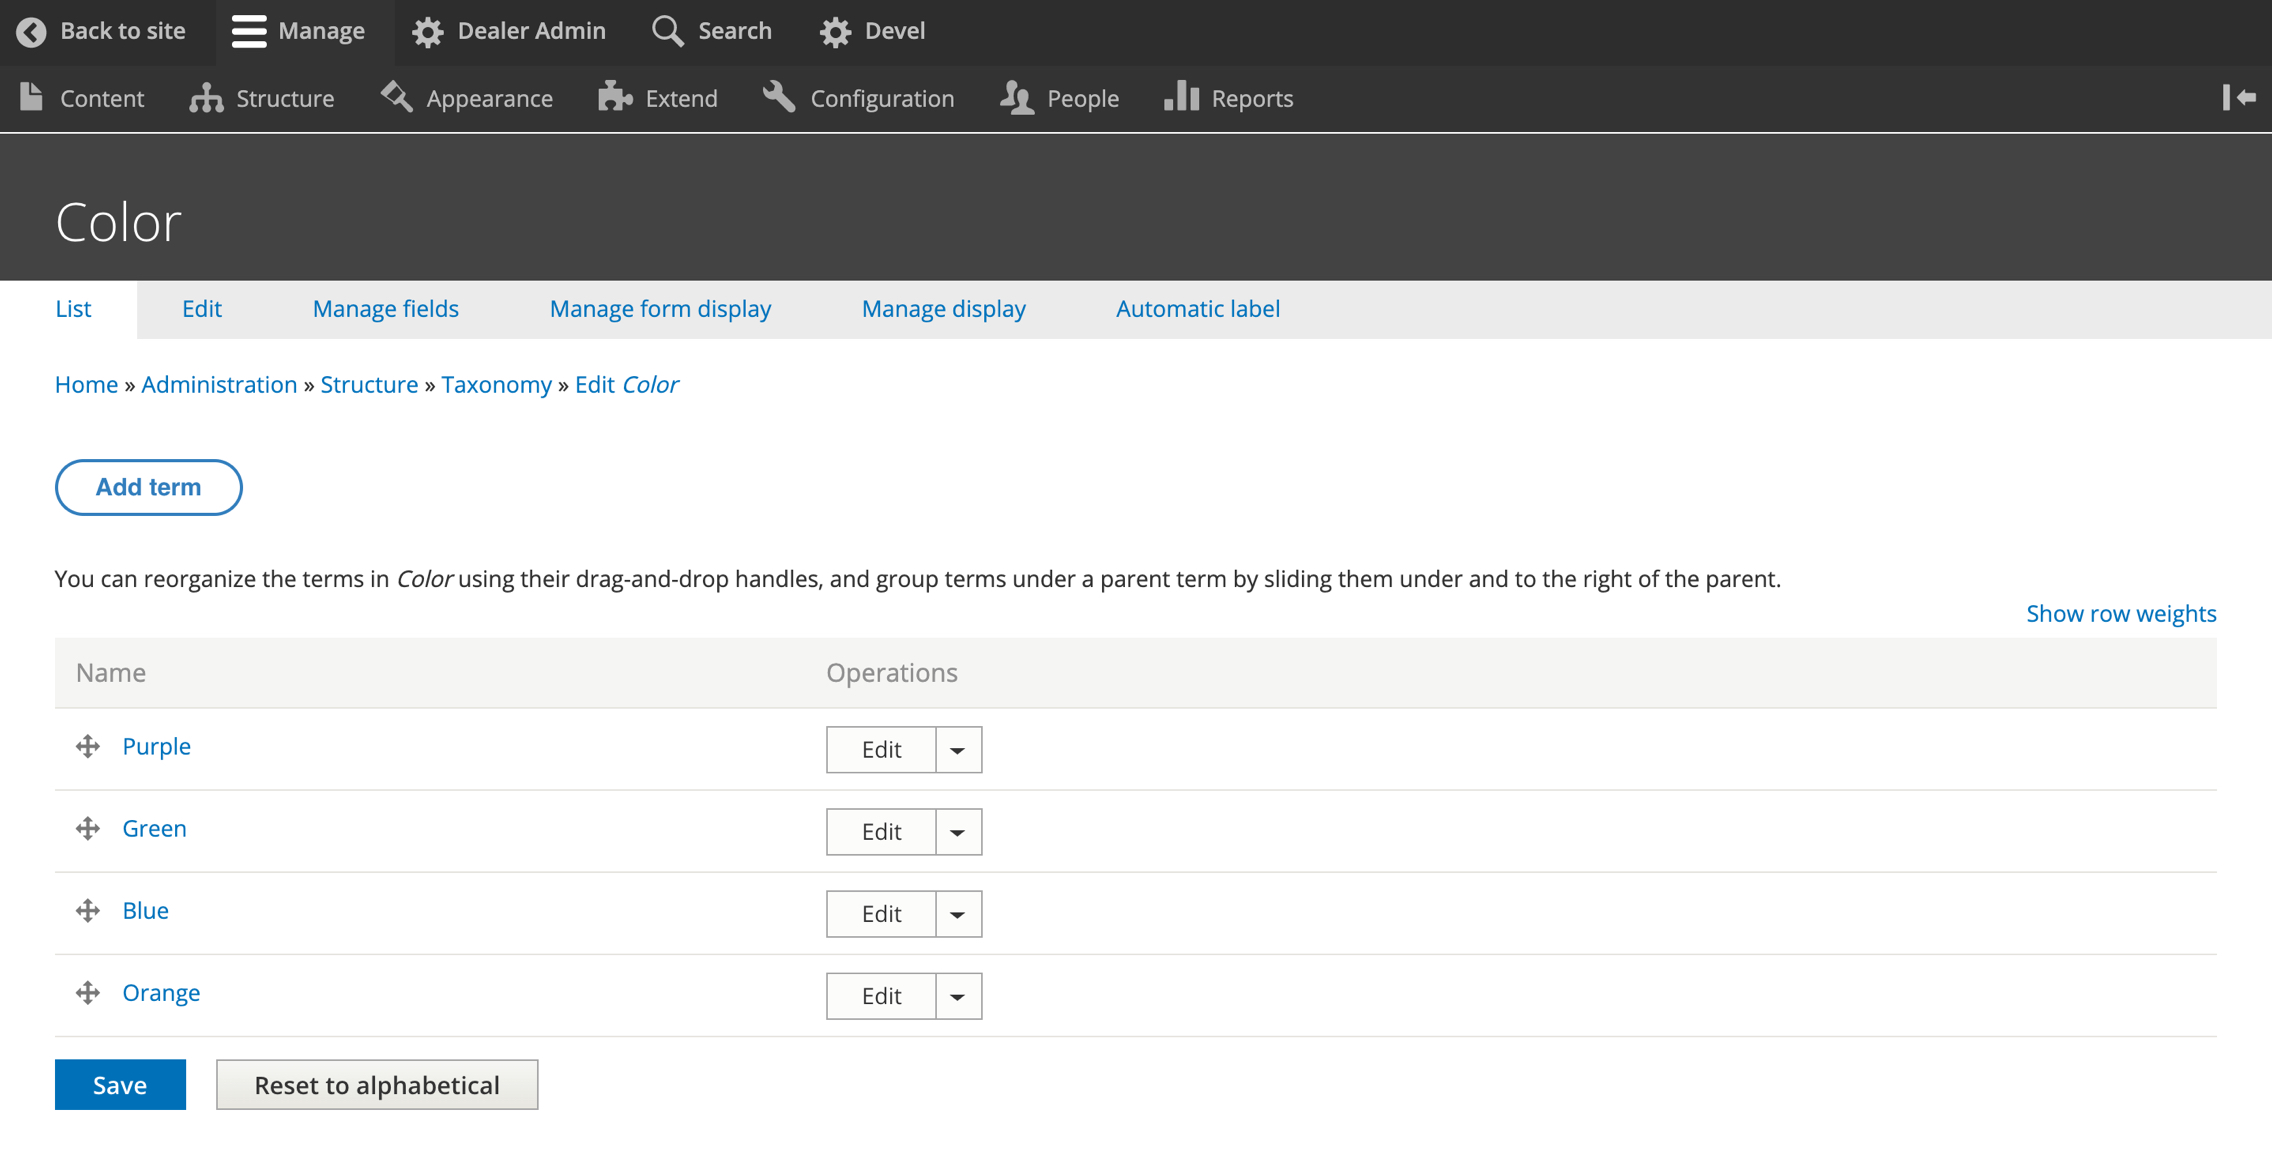Open the Dealer Admin toolbar label

(531, 31)
